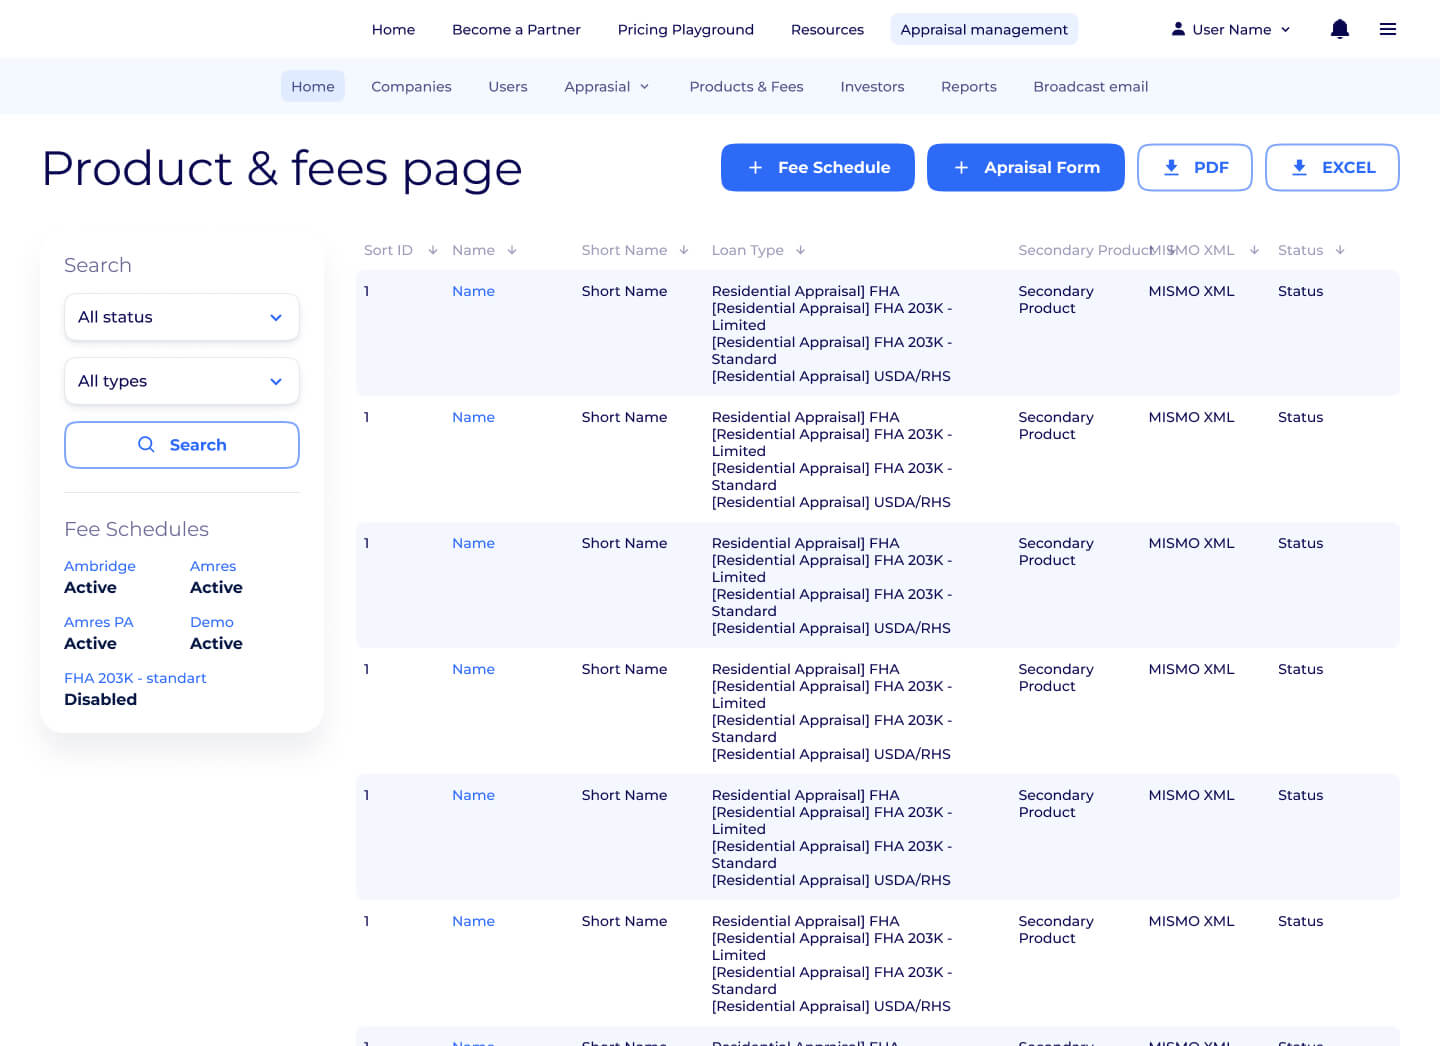Export the table to EXCEL
Screen dimensions: 1440x1046
click(1331, 167)
